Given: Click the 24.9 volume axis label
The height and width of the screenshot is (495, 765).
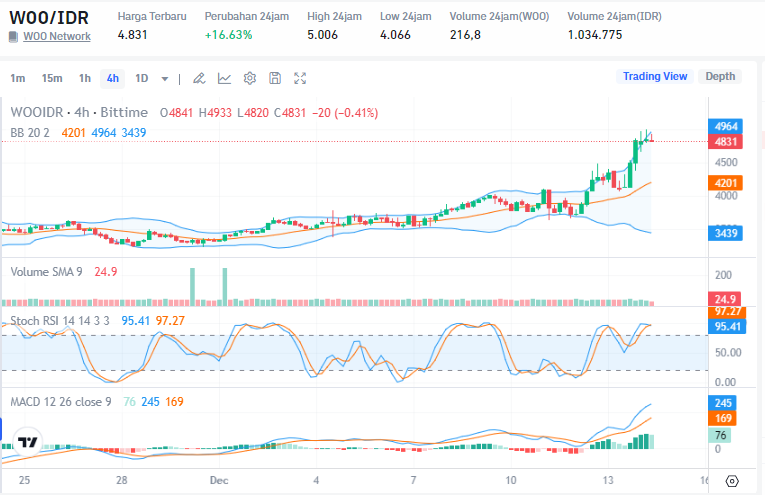Looking at the screenshot, I should click(x=725, y=299).
